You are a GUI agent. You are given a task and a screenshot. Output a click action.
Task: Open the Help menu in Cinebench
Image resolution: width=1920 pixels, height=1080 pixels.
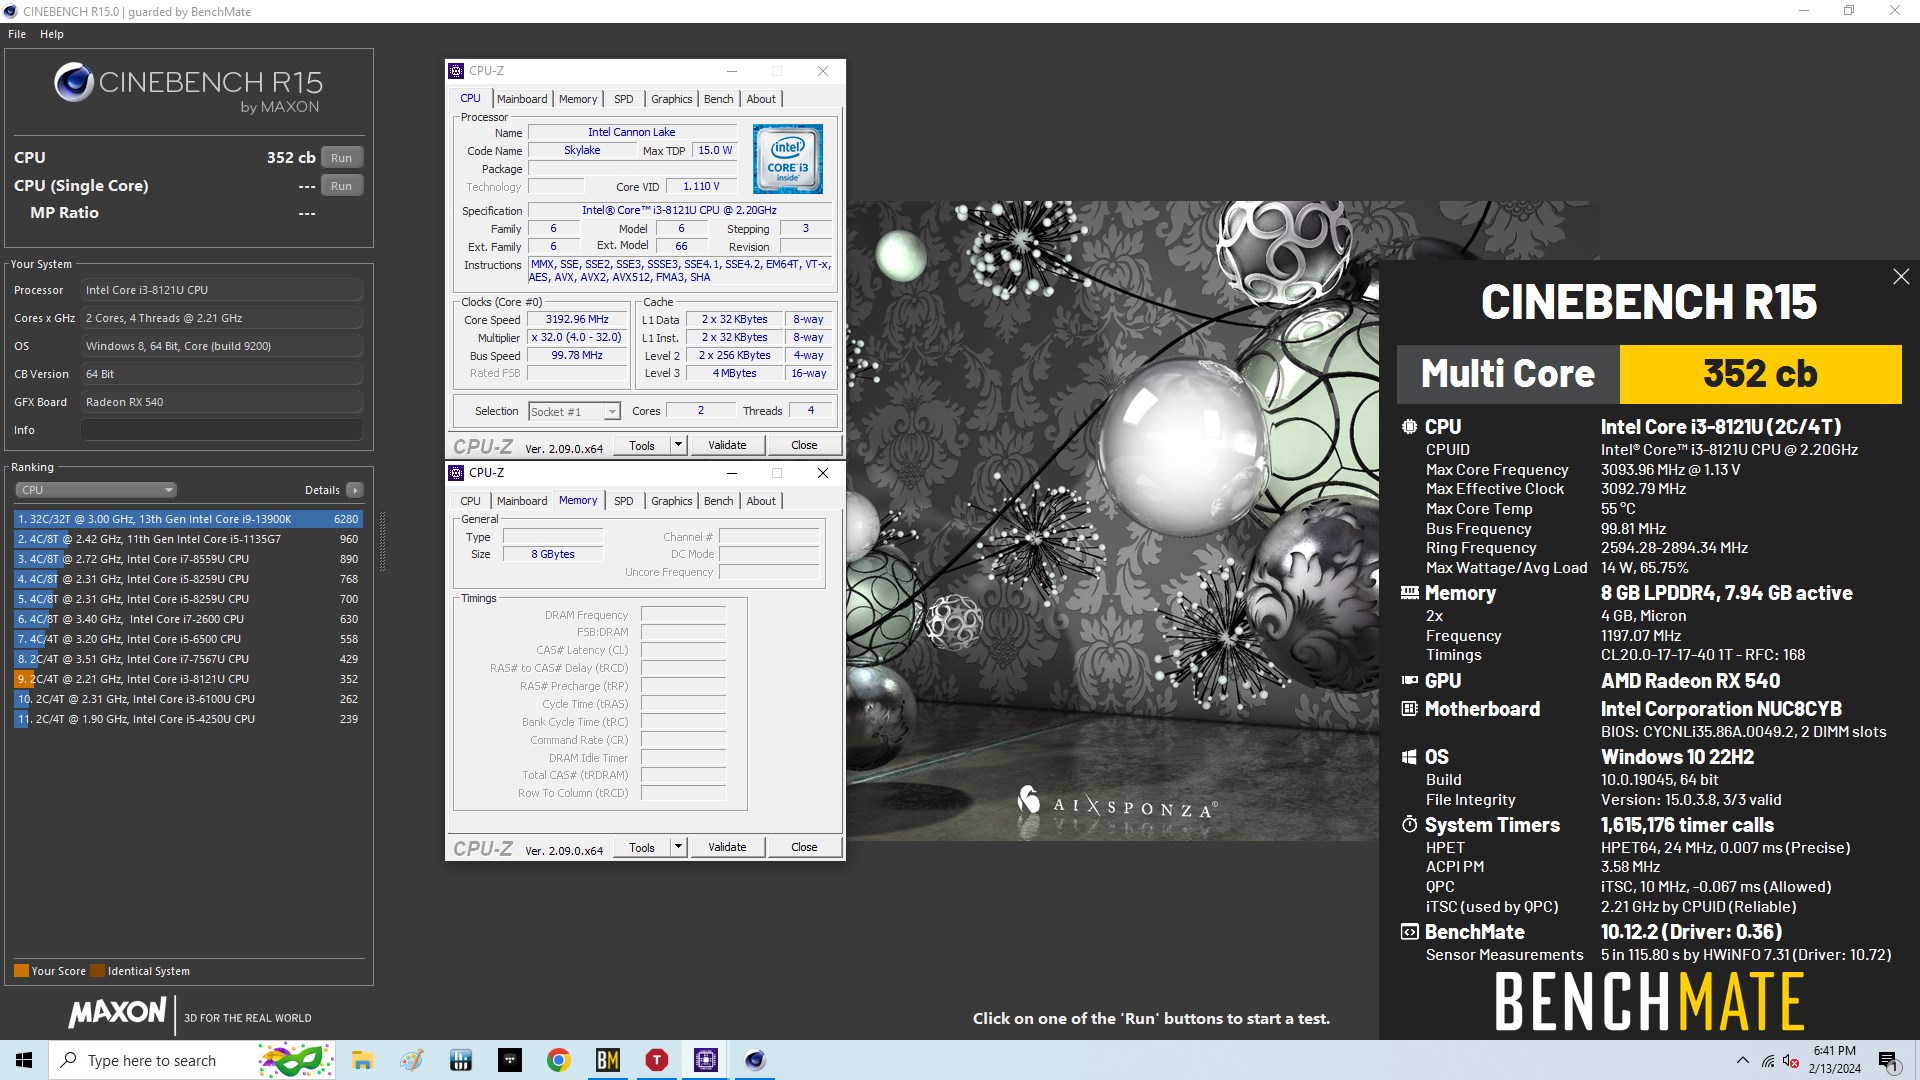click(x=52, y=34)
